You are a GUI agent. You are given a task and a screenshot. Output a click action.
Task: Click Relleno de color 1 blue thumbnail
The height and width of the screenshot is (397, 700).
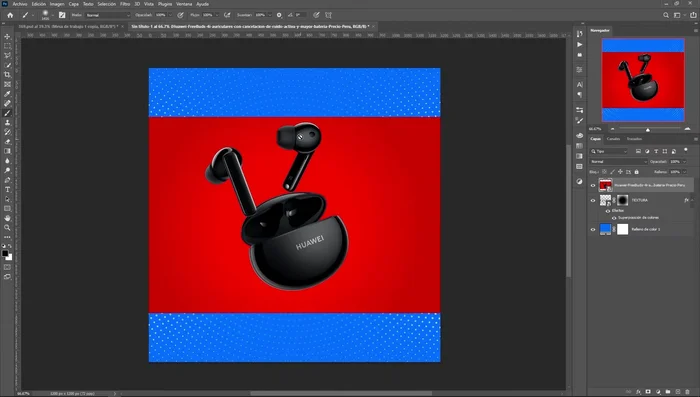605,229
